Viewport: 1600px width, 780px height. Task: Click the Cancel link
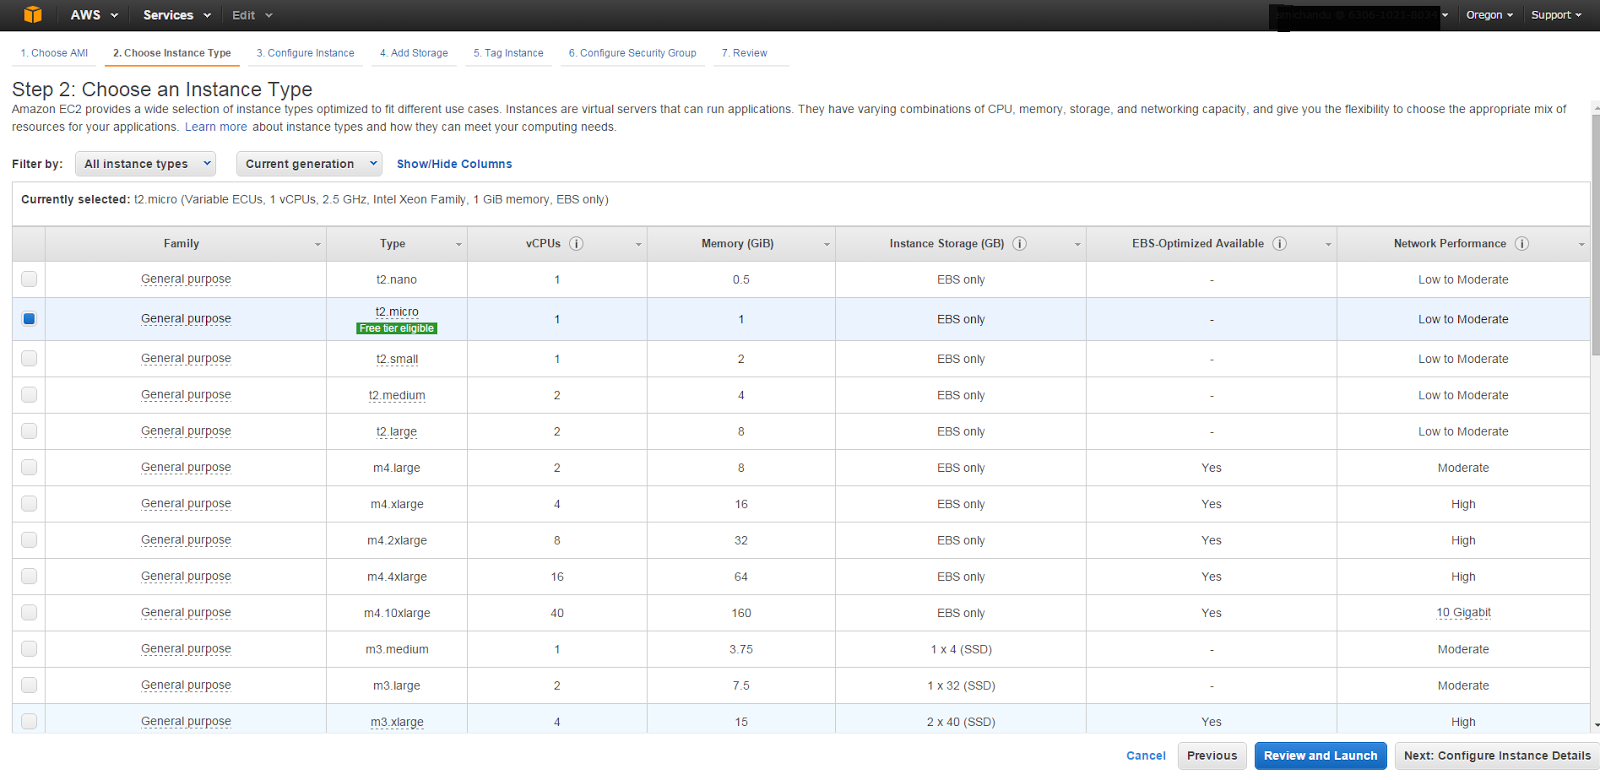point(1146,756)
